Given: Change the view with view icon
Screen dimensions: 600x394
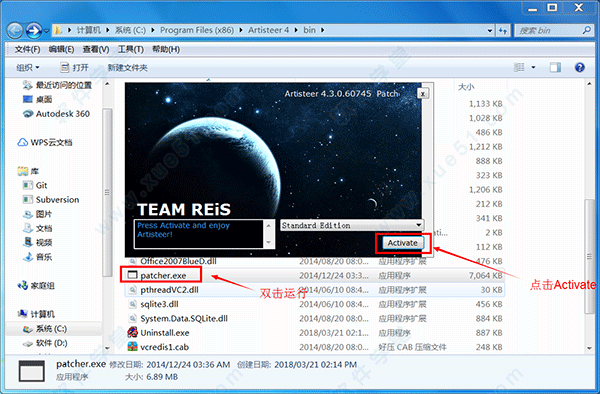Looking at the screenshot, I should pyautogui.click(x=519, y=68).
